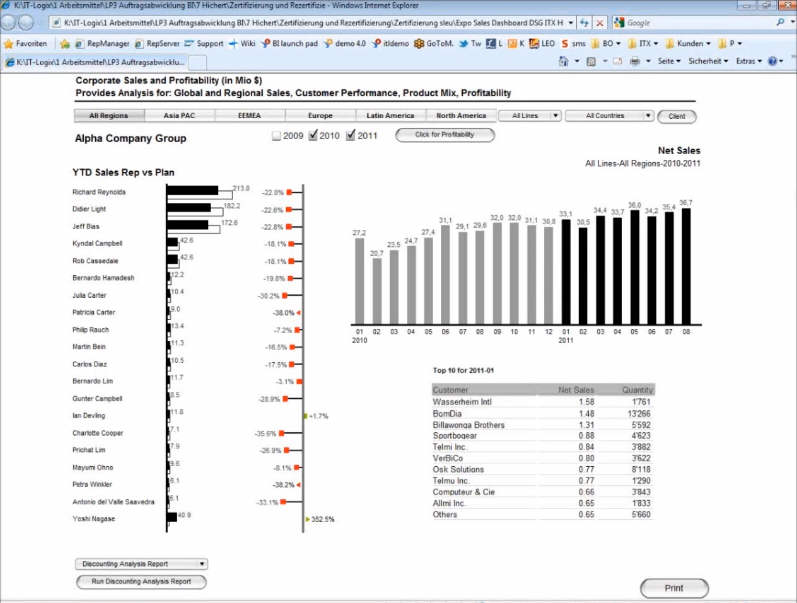
Task: Open sms bookmark
Action: pyautogui.click(x=573, y=44)
